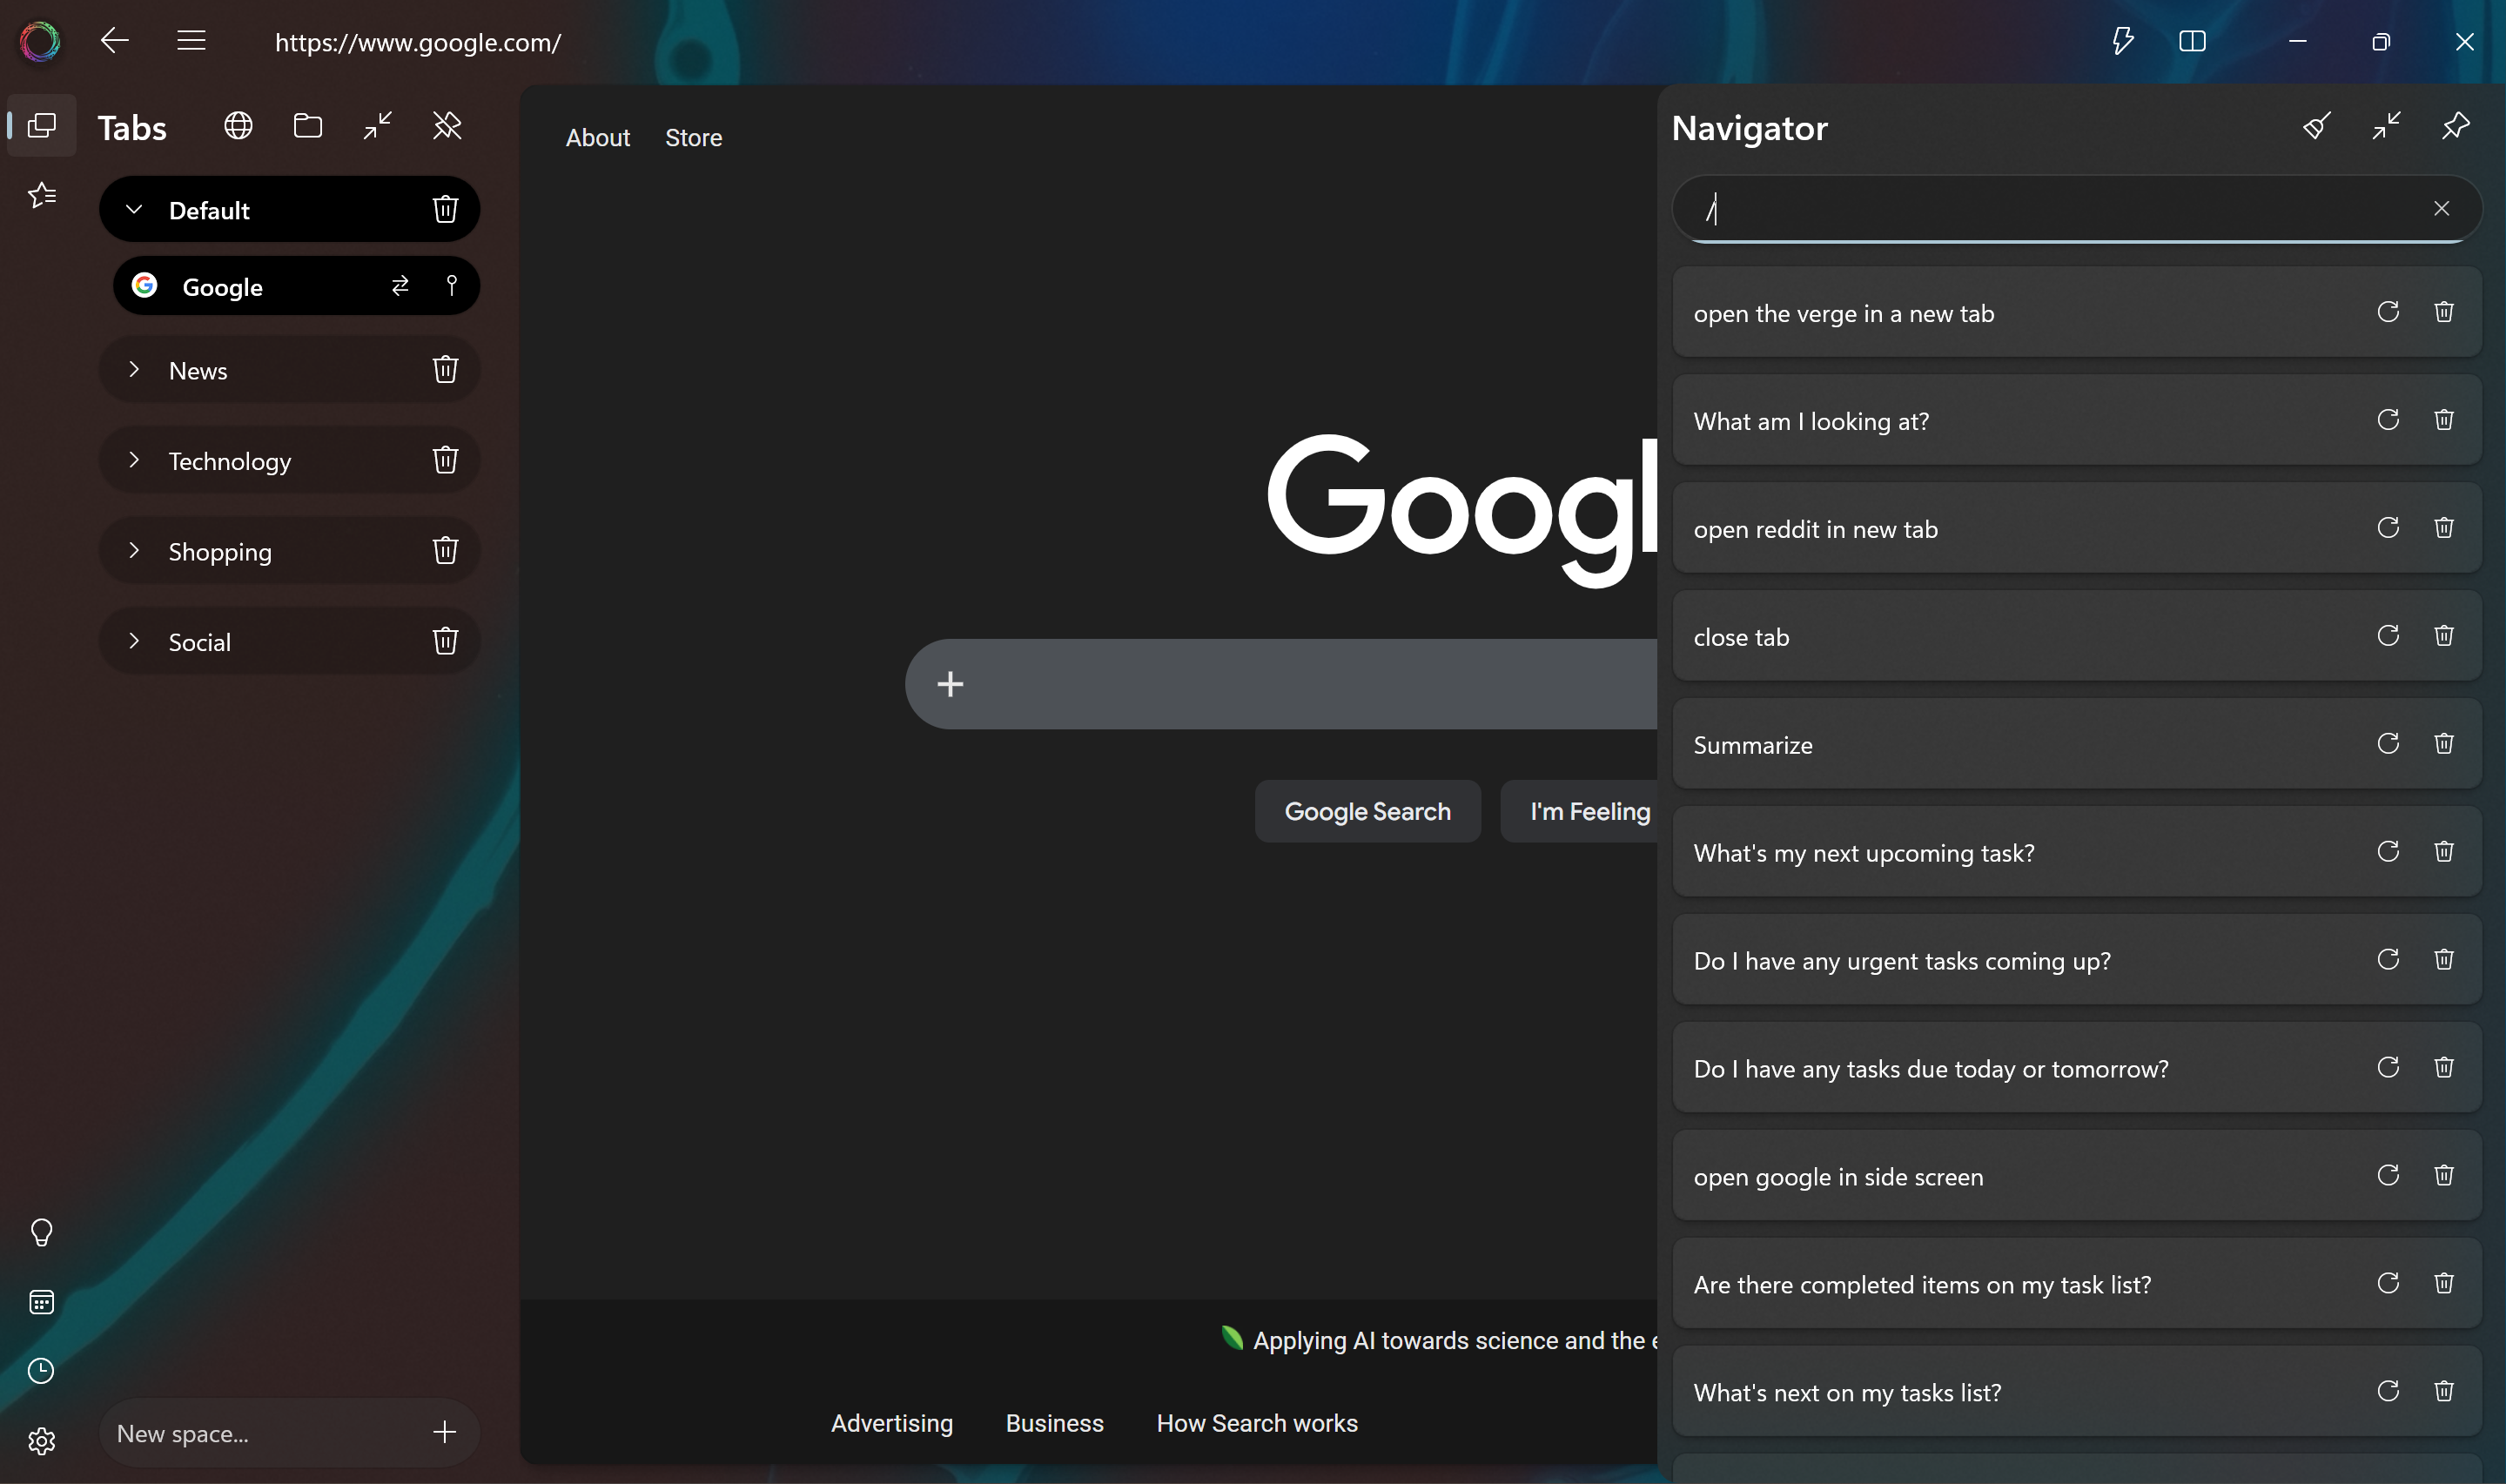The height and width of the screenshot is (1484, 2506).
Task: Delete 'What am I looking at?' prompt
Action: pyautogui.click(x=2444, y=420)
